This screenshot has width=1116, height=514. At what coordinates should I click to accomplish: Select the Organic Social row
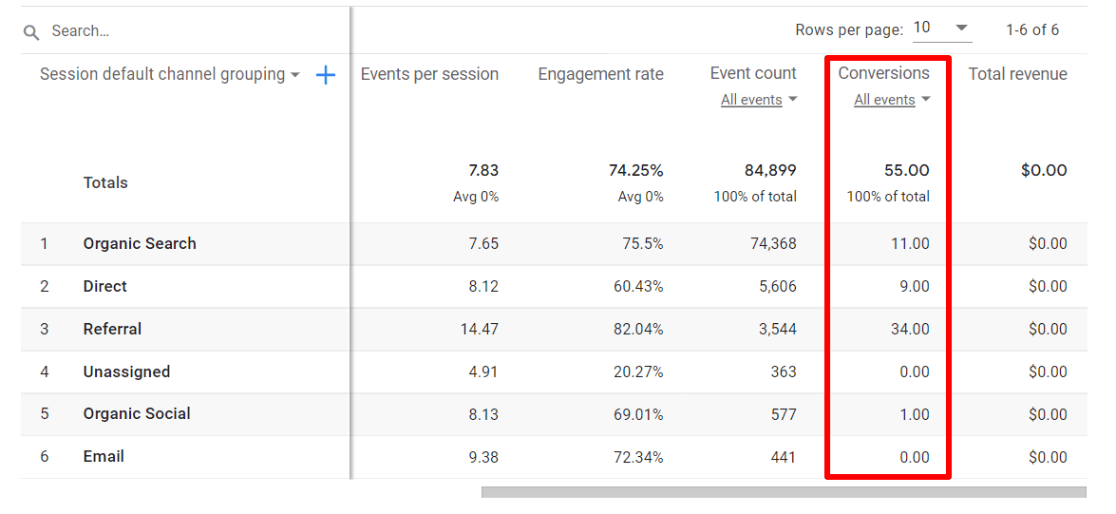(x=136, y=414)
